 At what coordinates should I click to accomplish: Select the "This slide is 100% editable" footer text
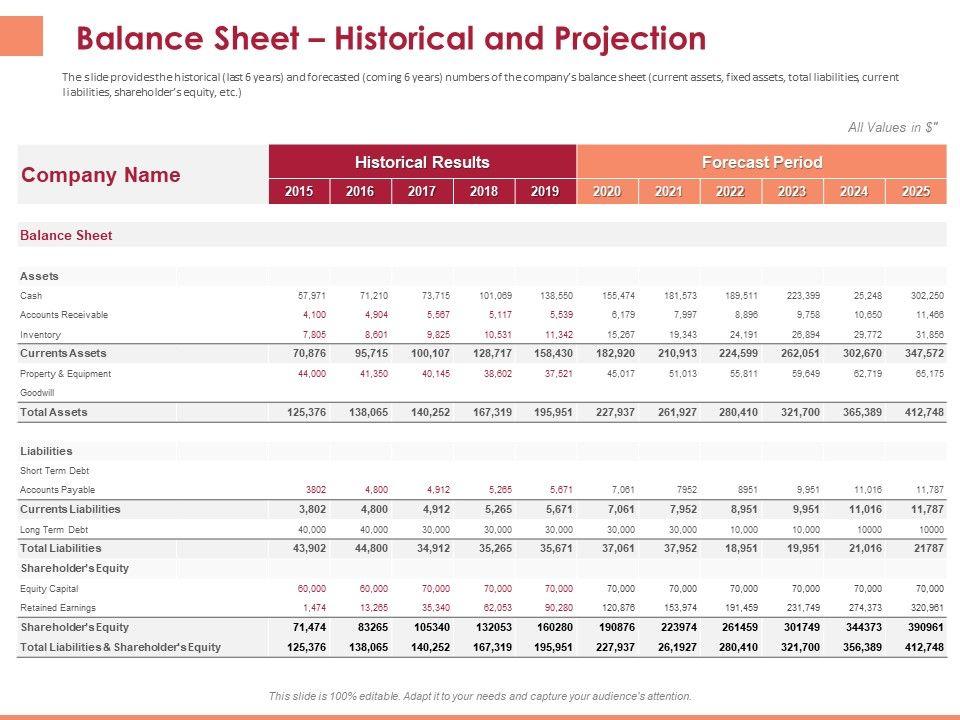pos(480,696)
